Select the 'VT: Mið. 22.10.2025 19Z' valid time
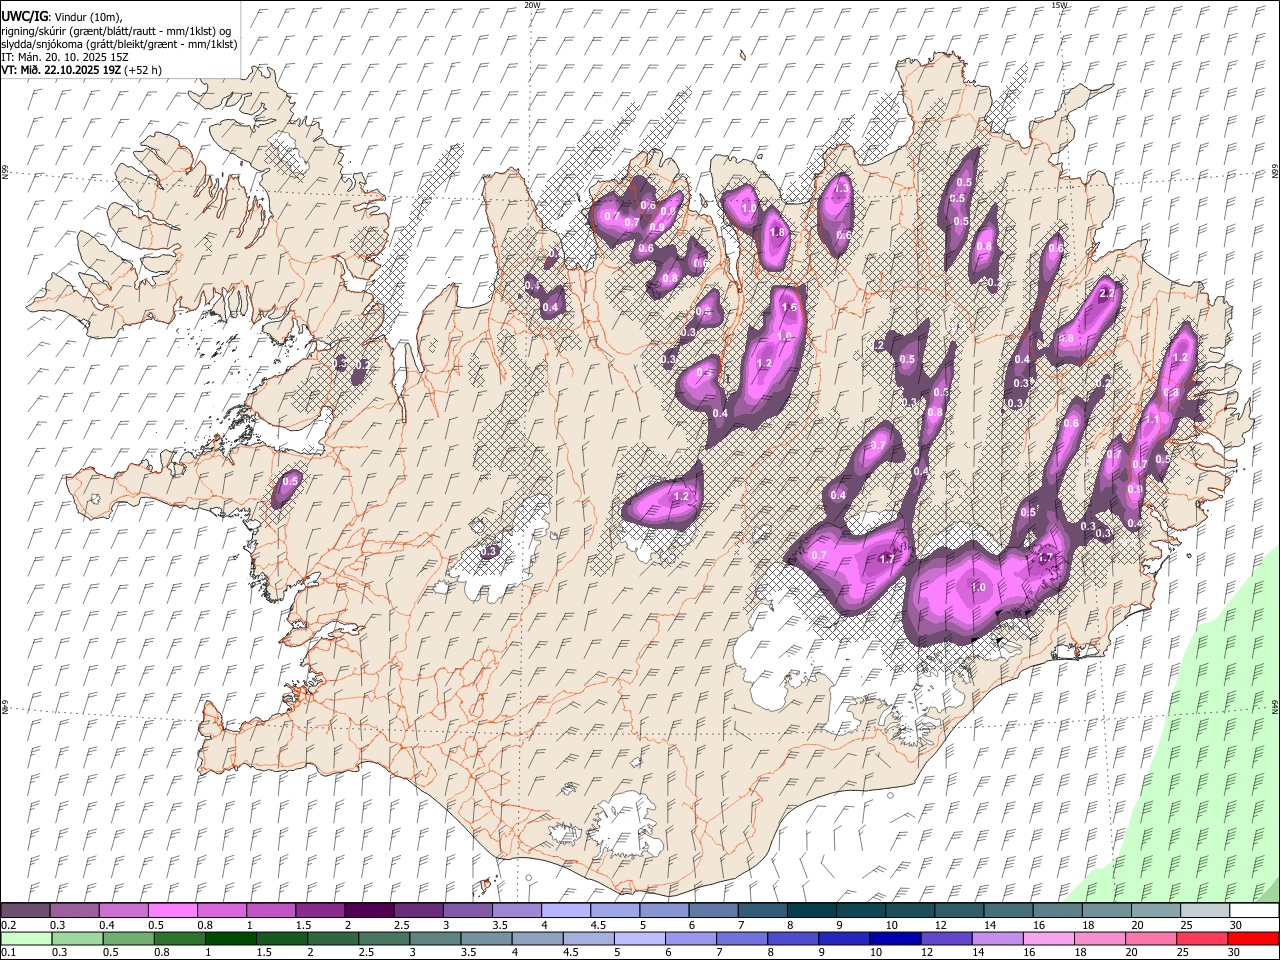 (x=61, y=70)
